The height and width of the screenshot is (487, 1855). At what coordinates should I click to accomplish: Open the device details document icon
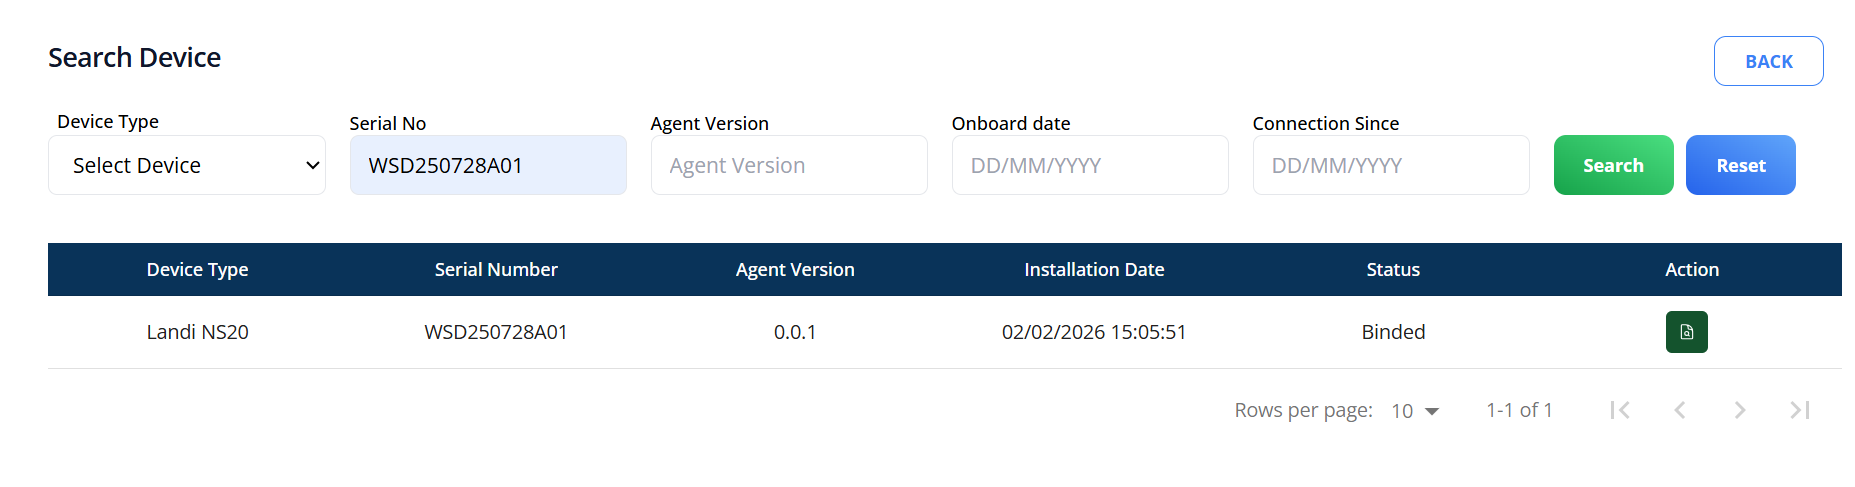(1686, 332)
